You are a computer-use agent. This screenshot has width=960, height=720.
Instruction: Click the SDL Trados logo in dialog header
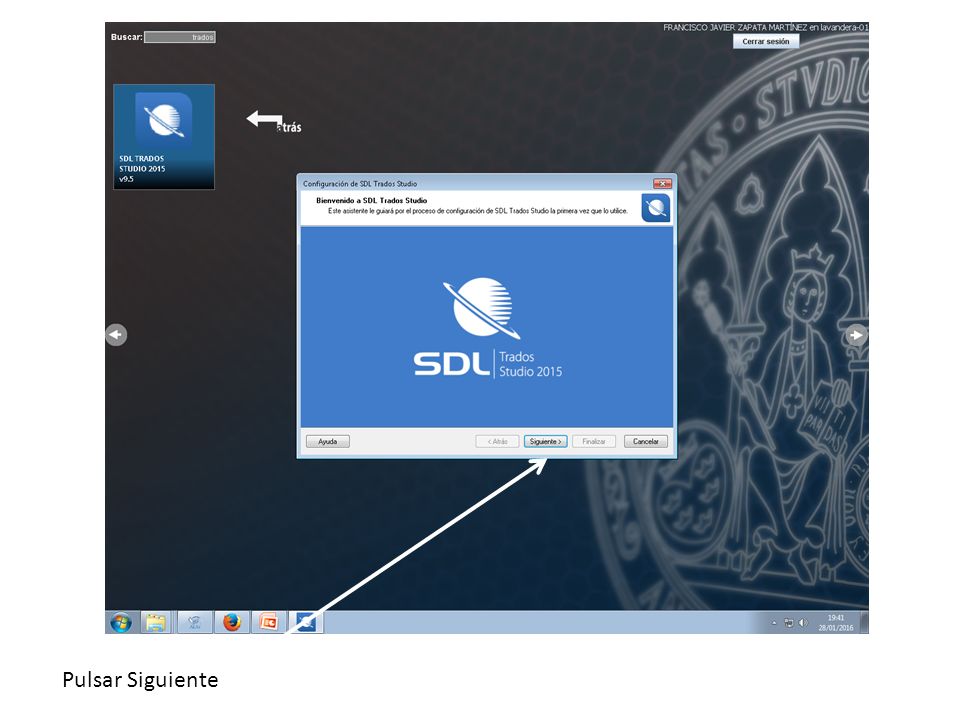(x=656, y=208)
